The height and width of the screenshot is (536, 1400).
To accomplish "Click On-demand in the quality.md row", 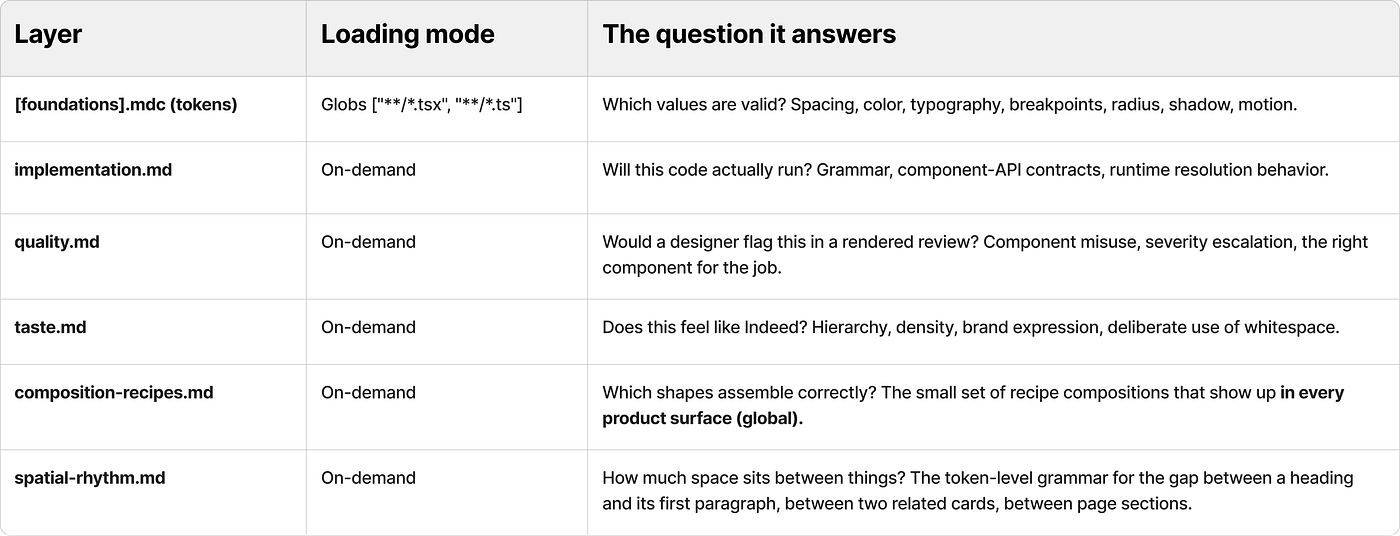I will click(x=368, y=242).
